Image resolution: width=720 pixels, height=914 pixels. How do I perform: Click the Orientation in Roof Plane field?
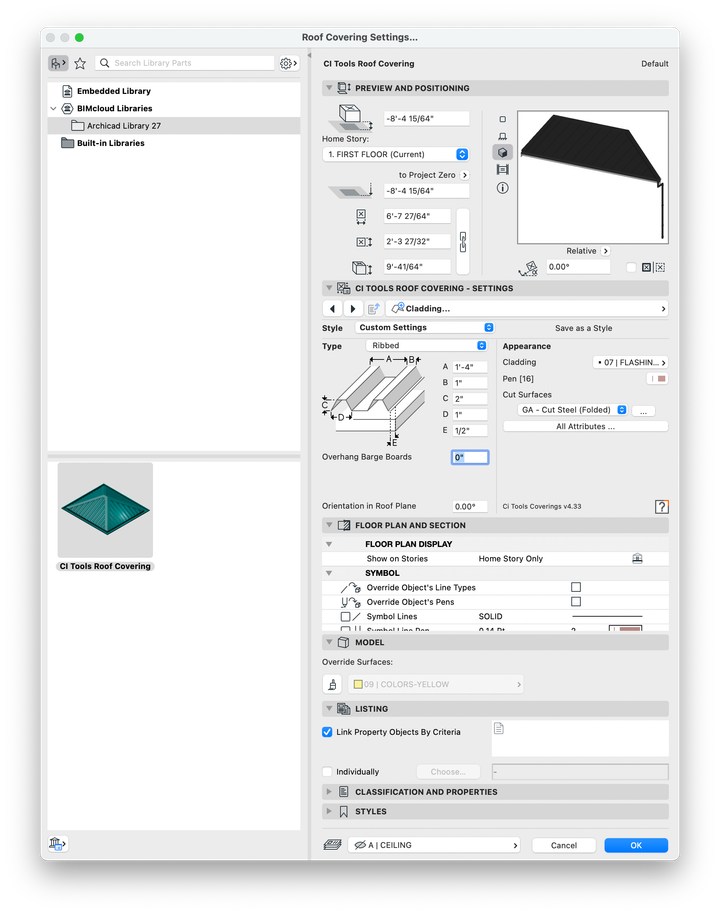(x=470, y=507)
